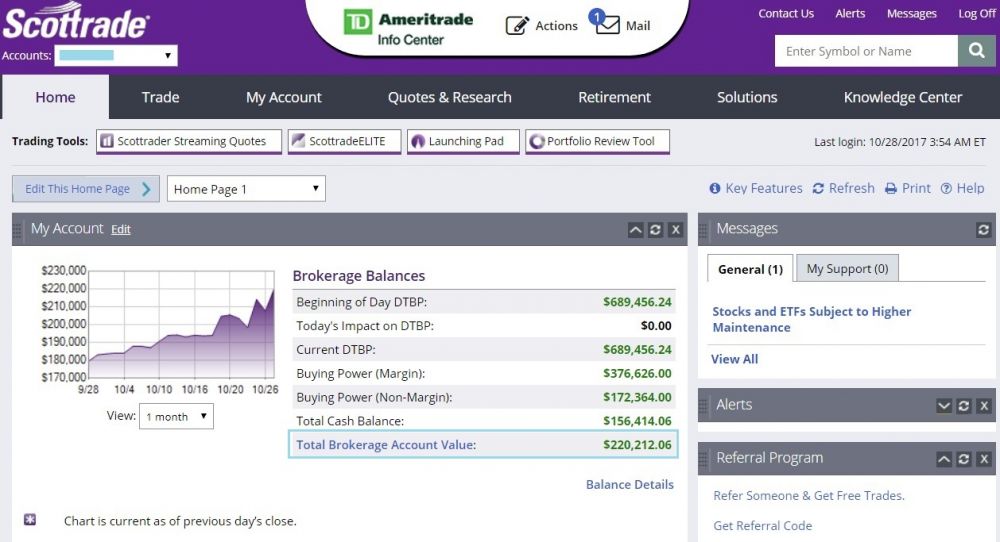Close the My Account panel
Screen dimensions: 1000x542
click(x=675, y=230)
